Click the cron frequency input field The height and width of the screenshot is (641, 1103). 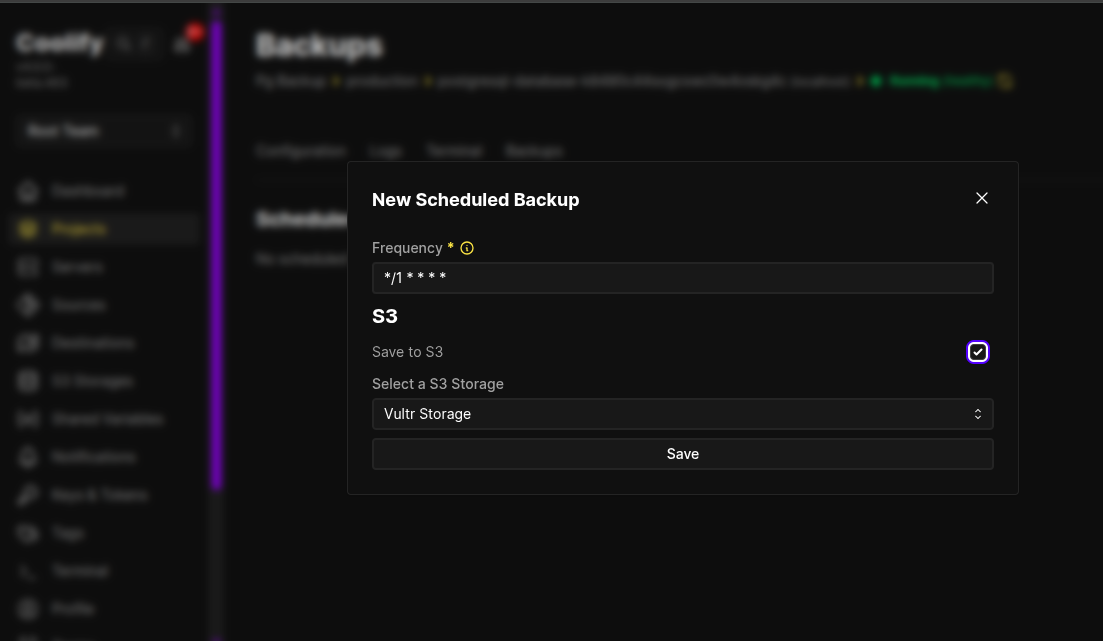(683, 277)
